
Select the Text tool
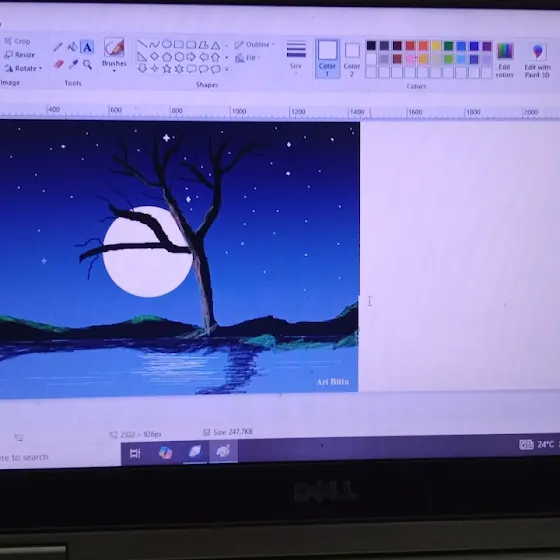[87, 47]
